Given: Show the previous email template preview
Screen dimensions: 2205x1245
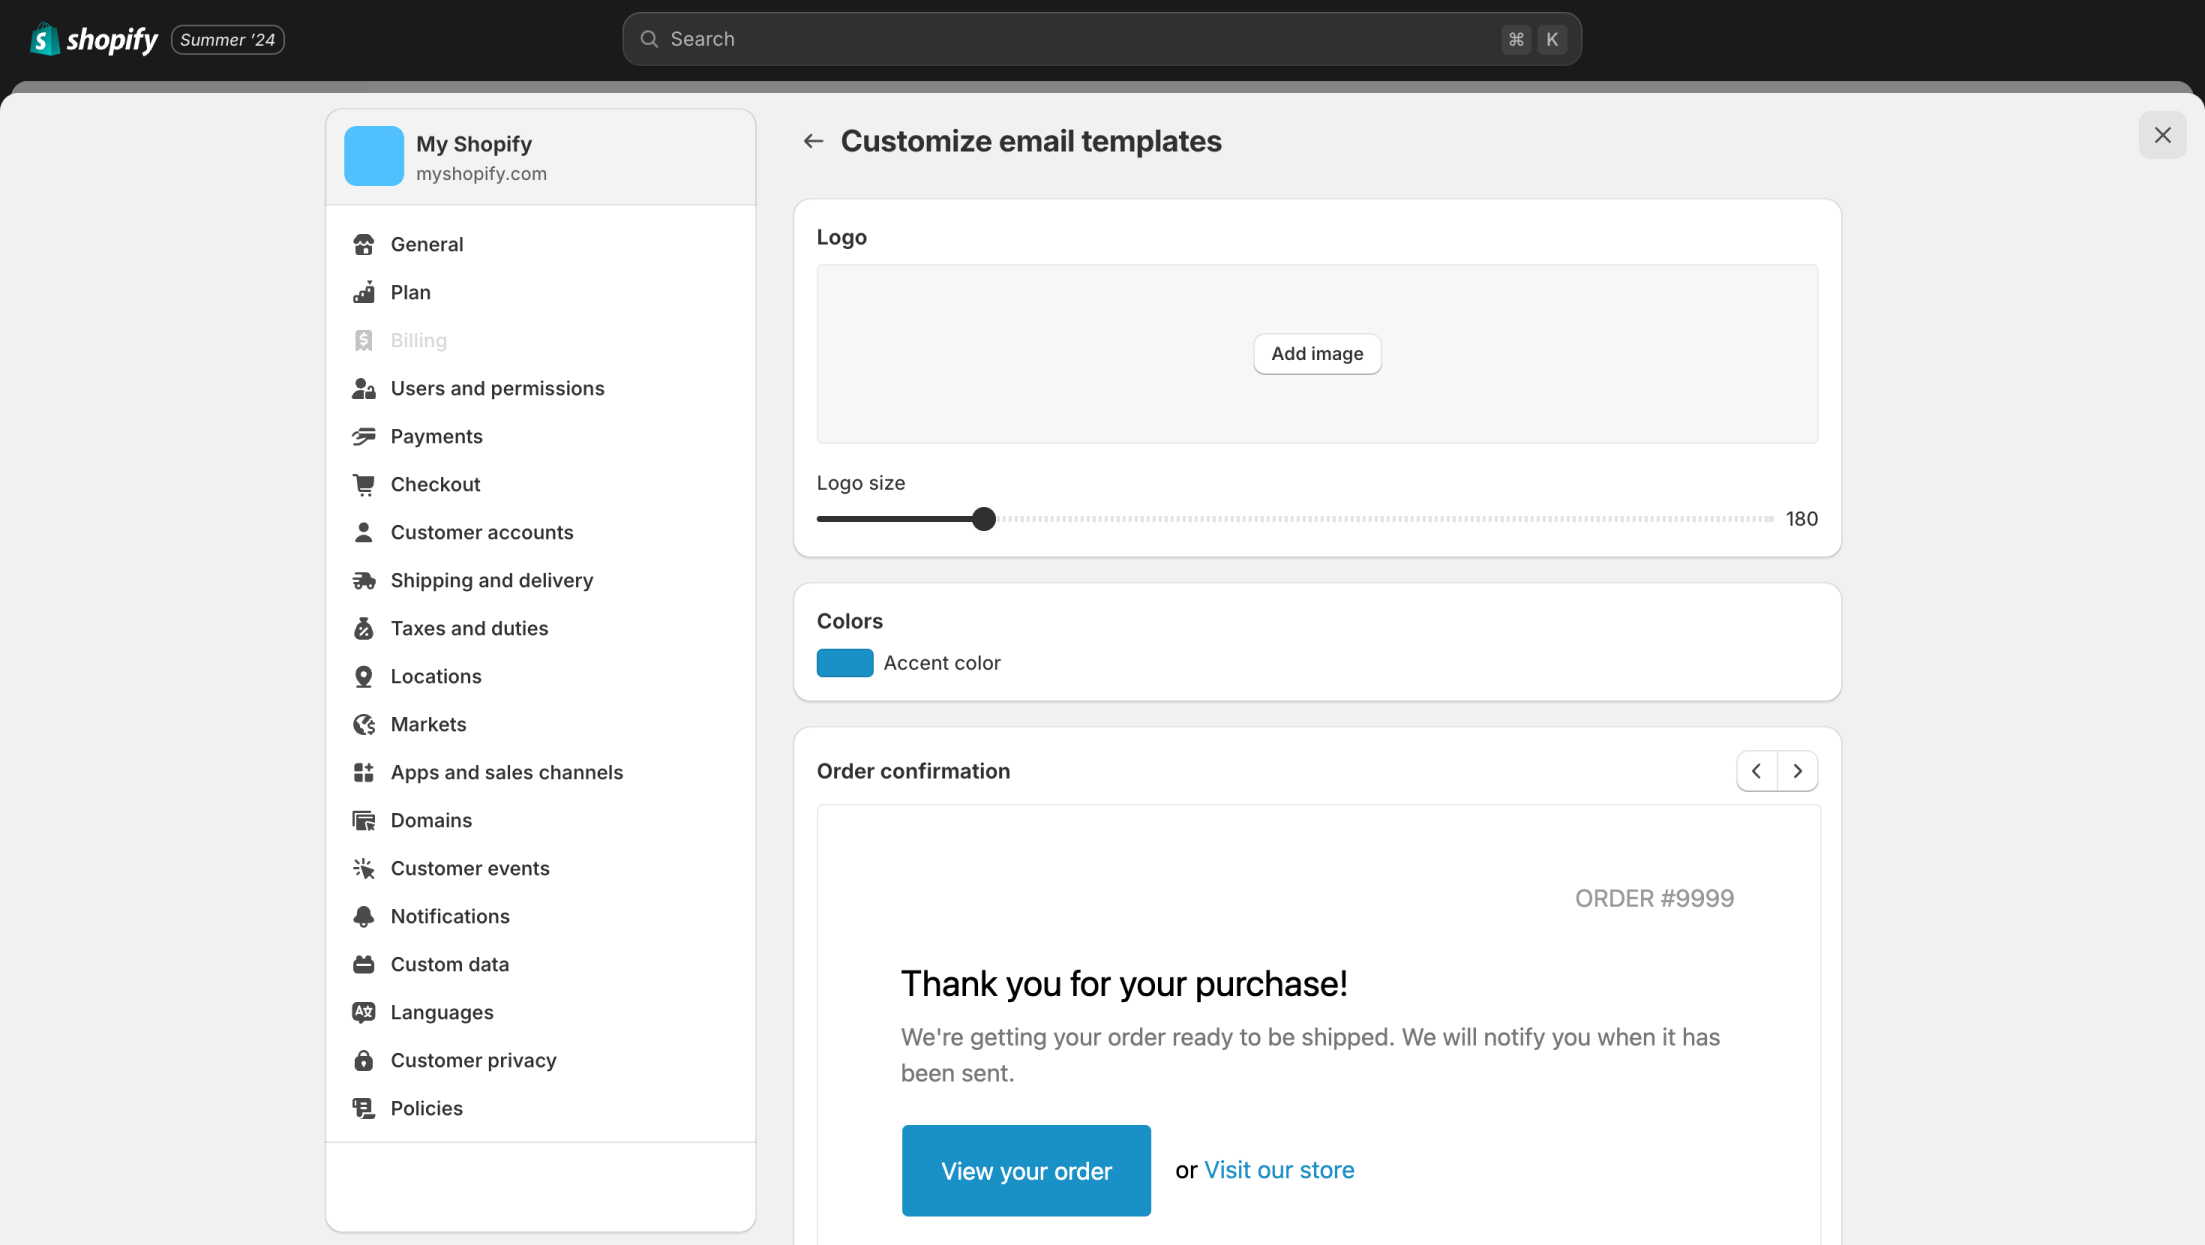Looking at the screenshot, I should [1756, 771].
